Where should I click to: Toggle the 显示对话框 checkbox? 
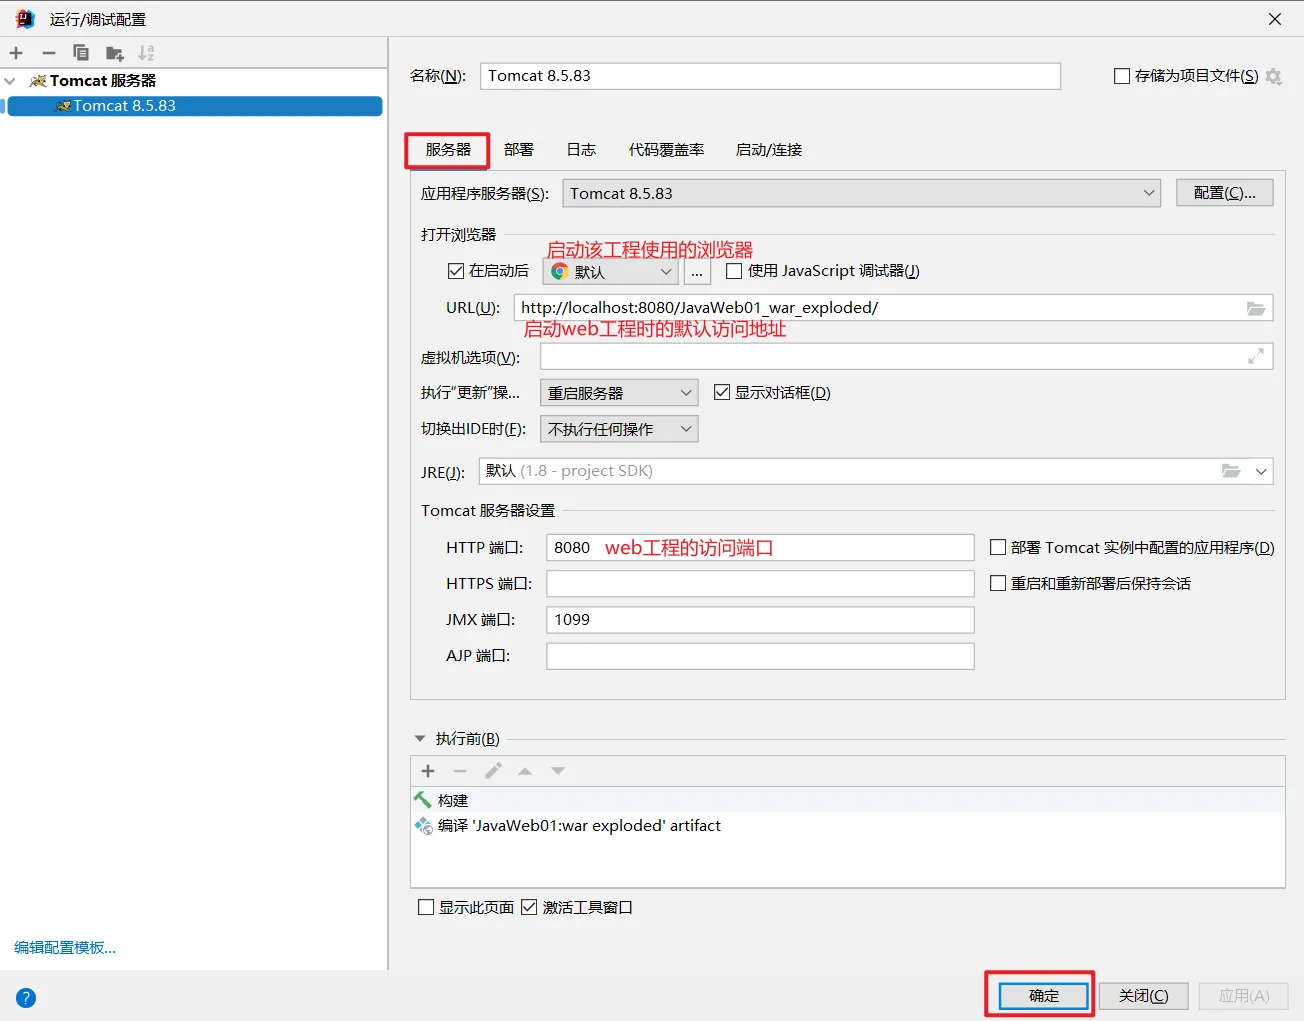(722, 392)
